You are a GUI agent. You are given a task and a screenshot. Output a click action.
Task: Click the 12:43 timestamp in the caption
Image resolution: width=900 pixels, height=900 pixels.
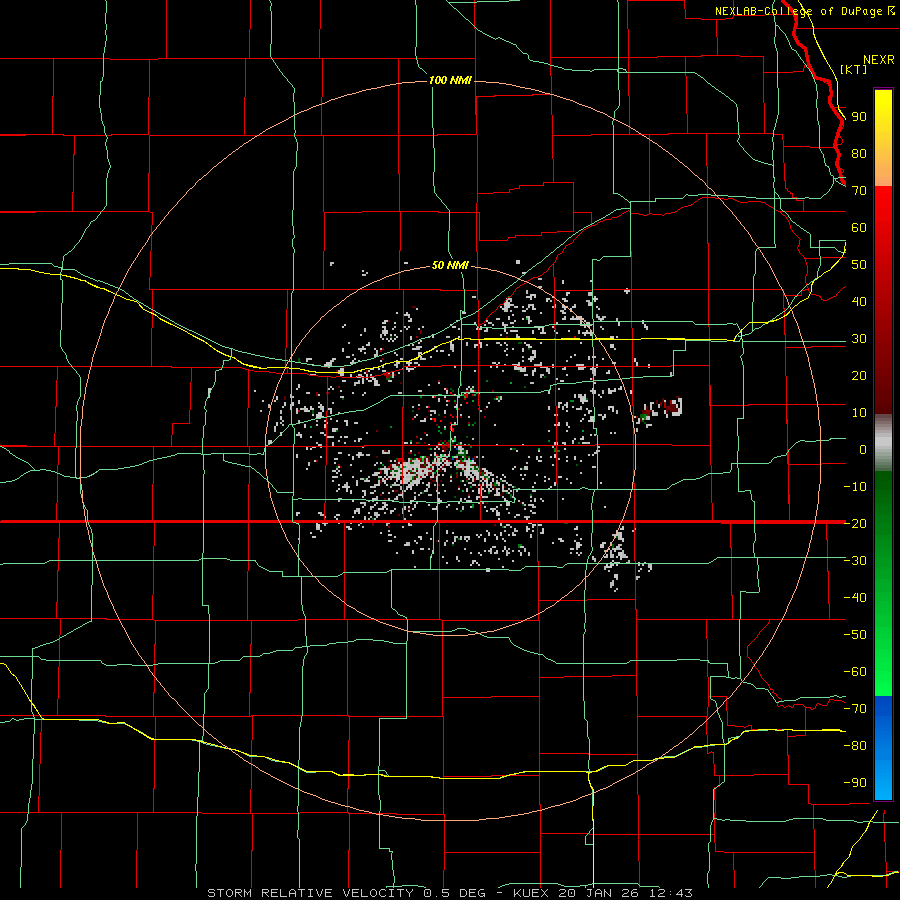click(x=671, y=893)
